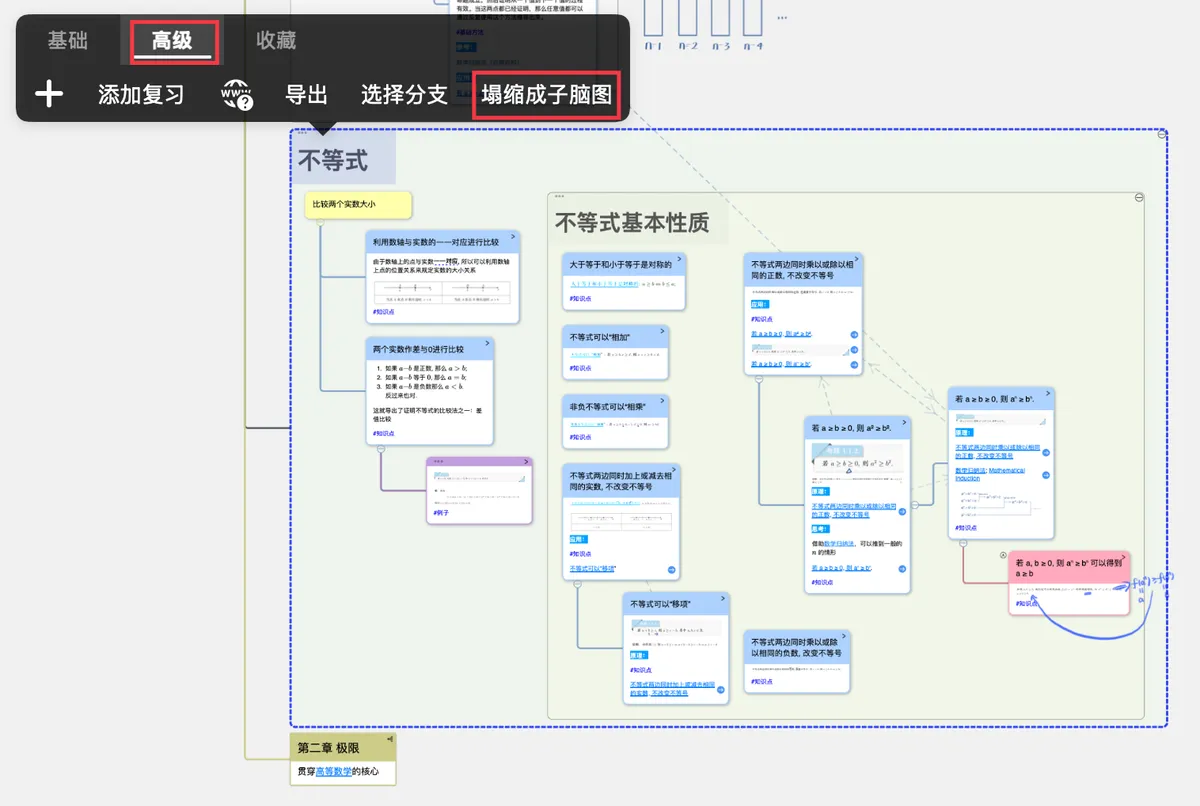Collapse the branch under 同时加上或减去相同的实数 card
1200x806 pixels.
577,585
